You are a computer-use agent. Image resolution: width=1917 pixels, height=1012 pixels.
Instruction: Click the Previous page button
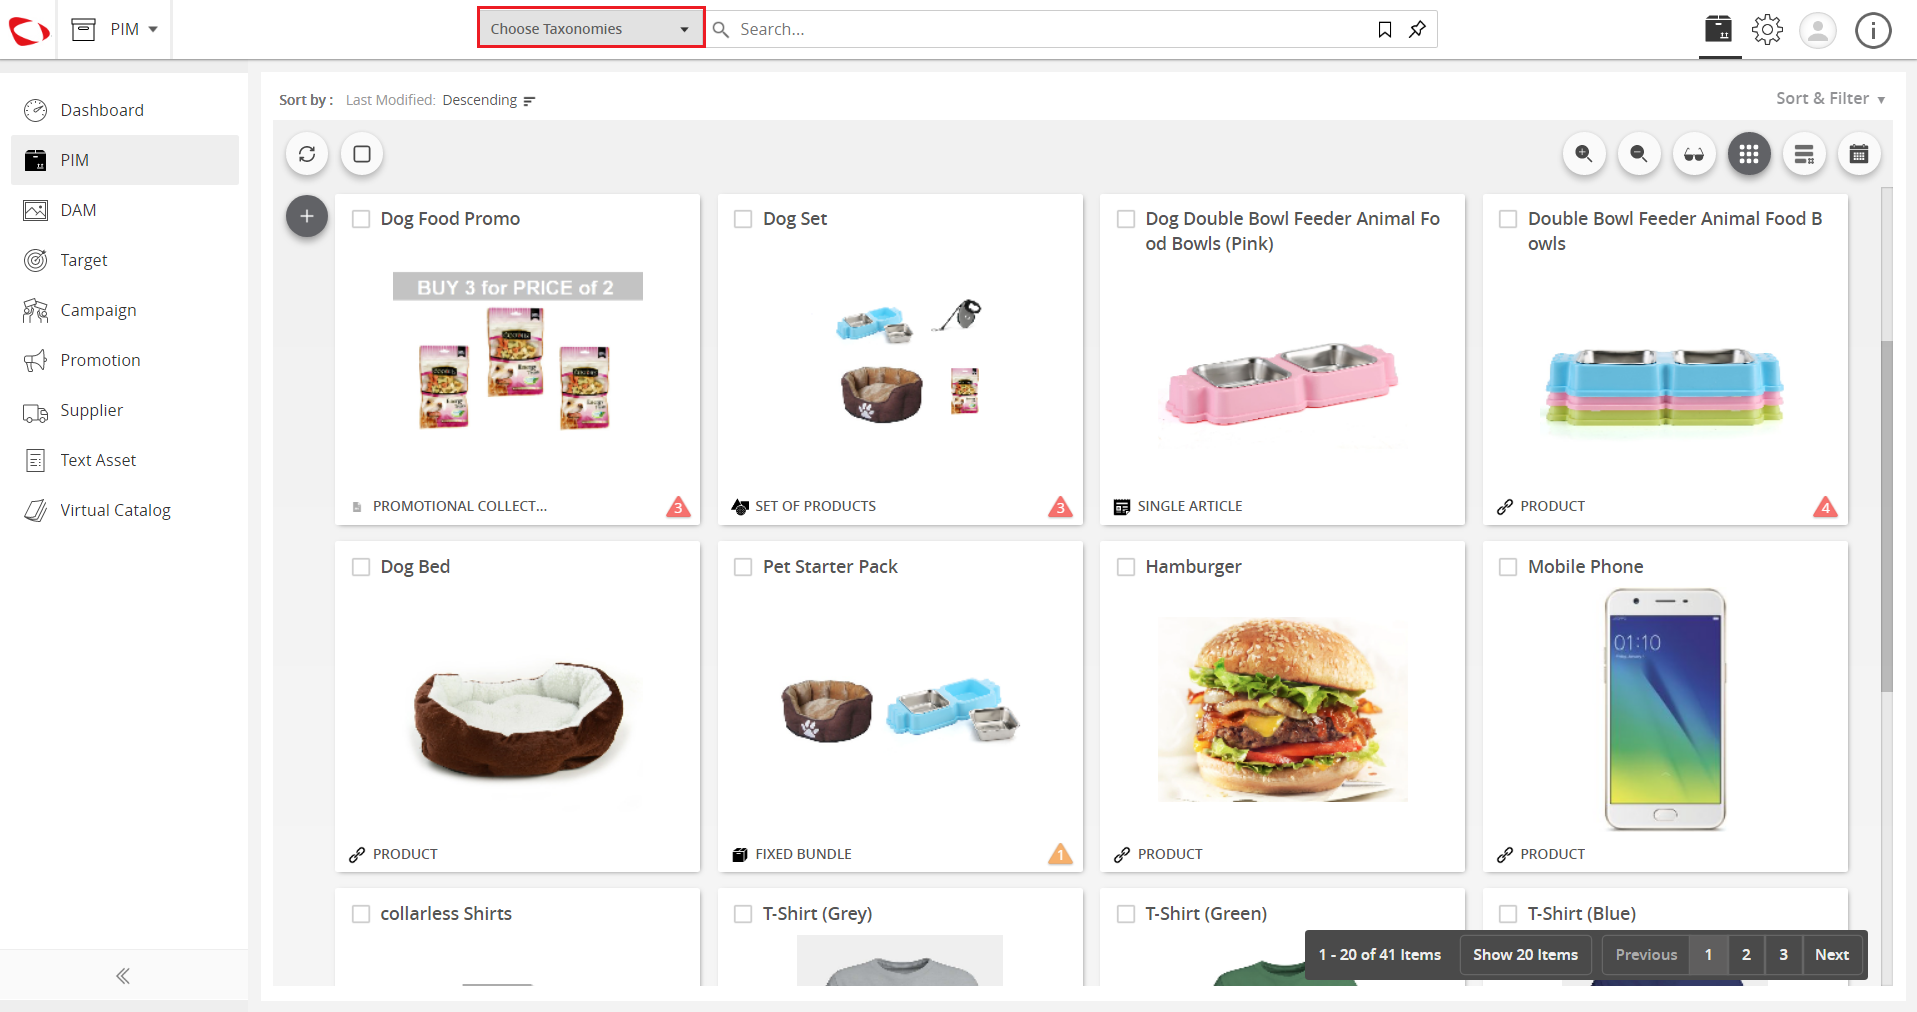click(x=1646, y=955)
